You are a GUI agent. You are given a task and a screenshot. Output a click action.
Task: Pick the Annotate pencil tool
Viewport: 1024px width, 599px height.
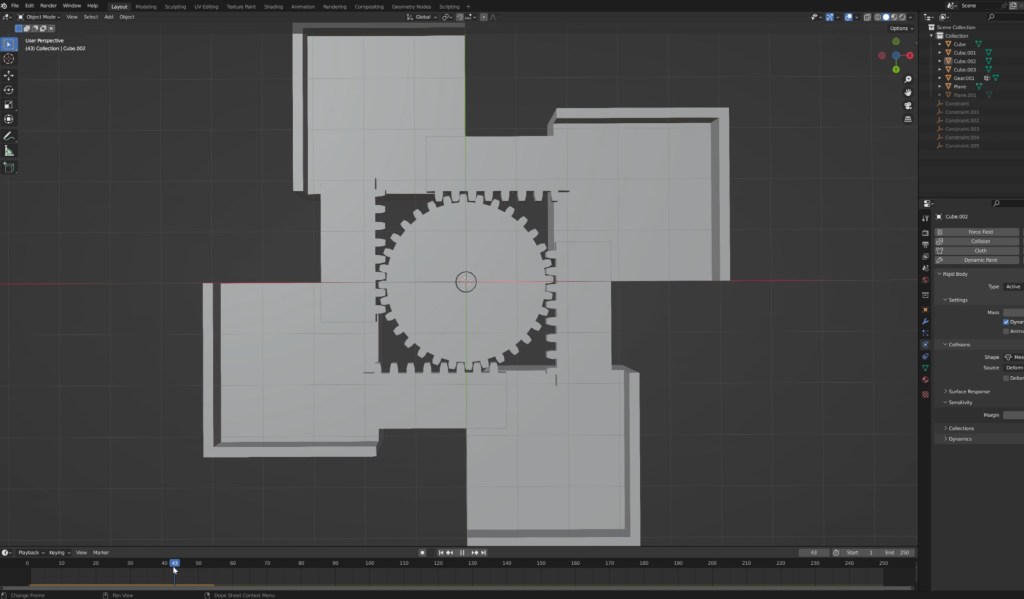[x=9, y=135]
